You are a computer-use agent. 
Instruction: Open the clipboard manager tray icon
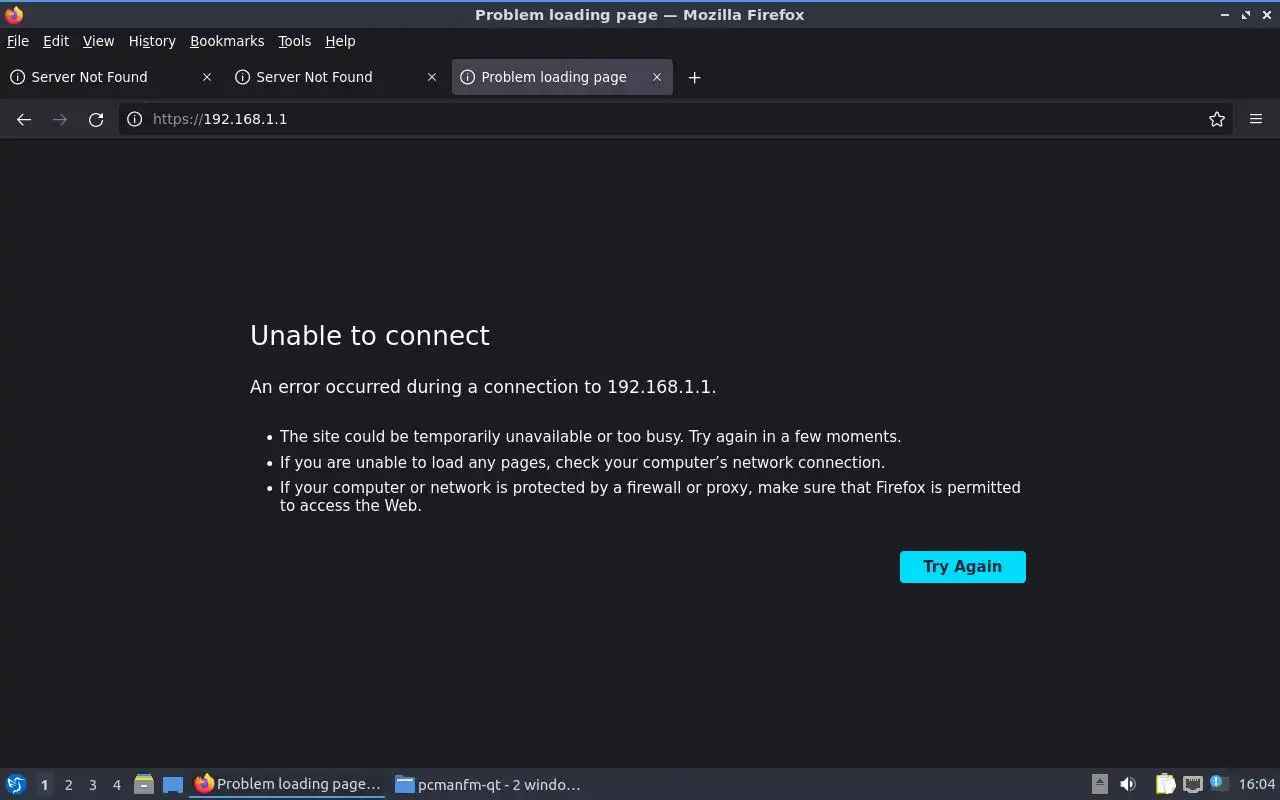1165,784
